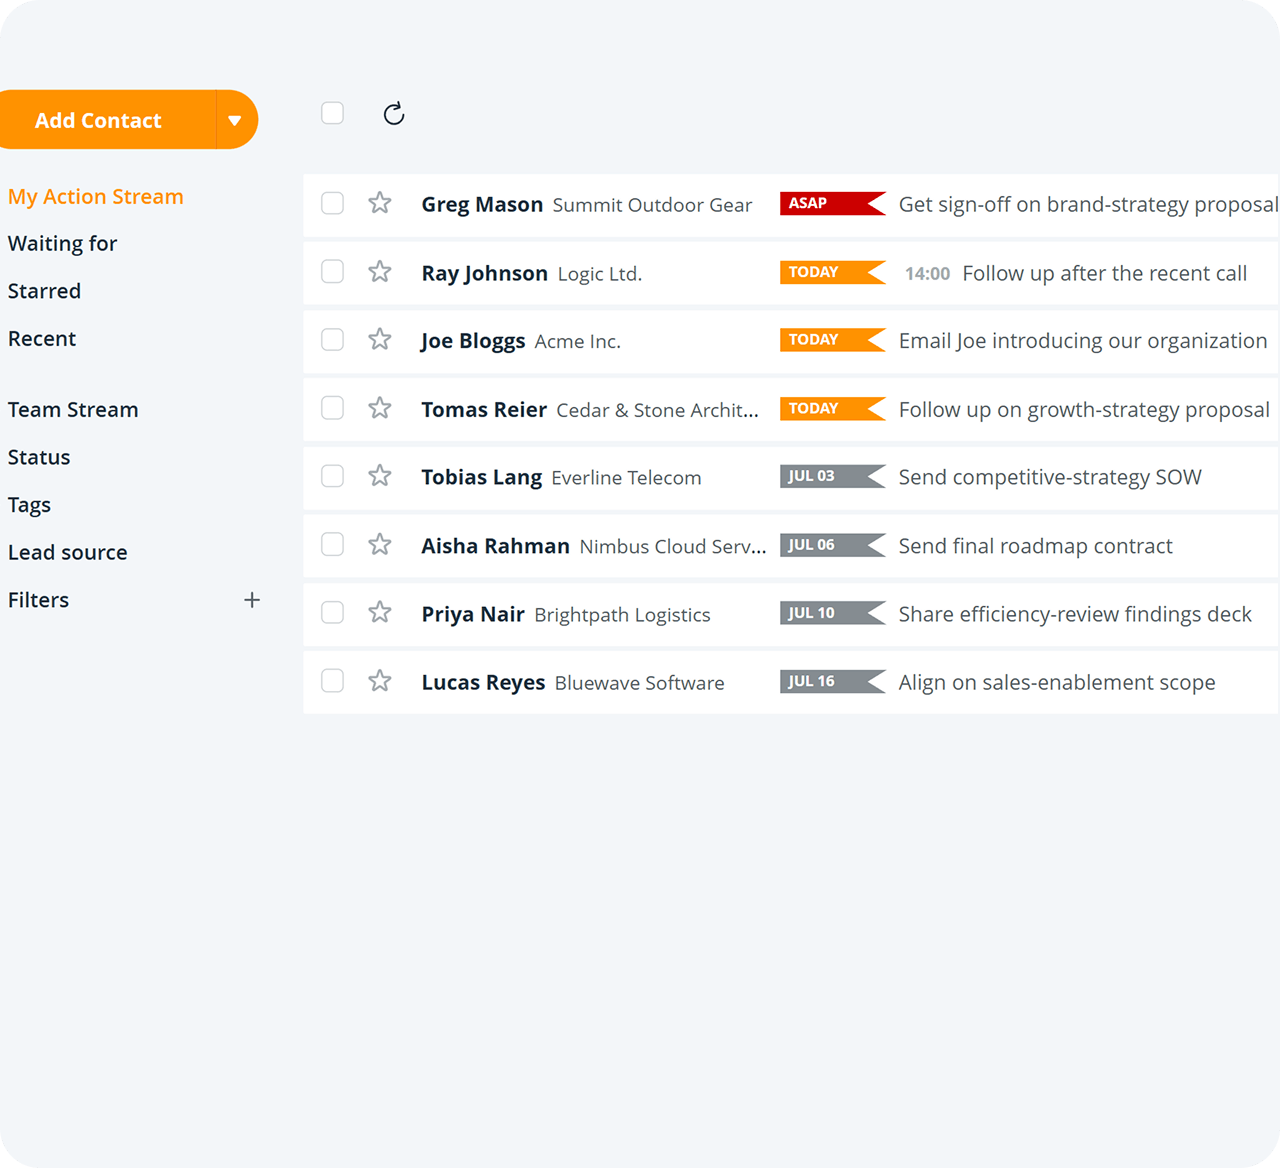Click the JUL 06 date flag
Viewport: 1280px width, 1168px height.
[833, 545]
